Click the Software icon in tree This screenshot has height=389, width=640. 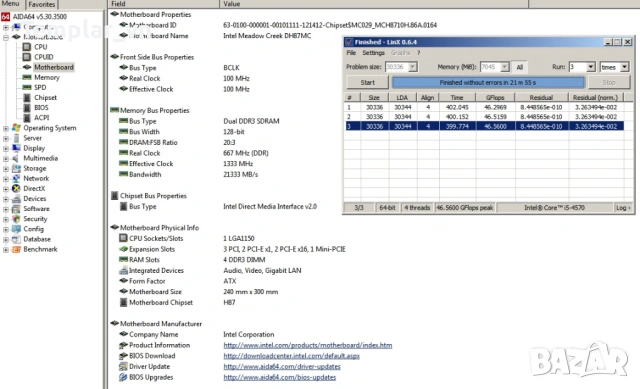[16, 209]
